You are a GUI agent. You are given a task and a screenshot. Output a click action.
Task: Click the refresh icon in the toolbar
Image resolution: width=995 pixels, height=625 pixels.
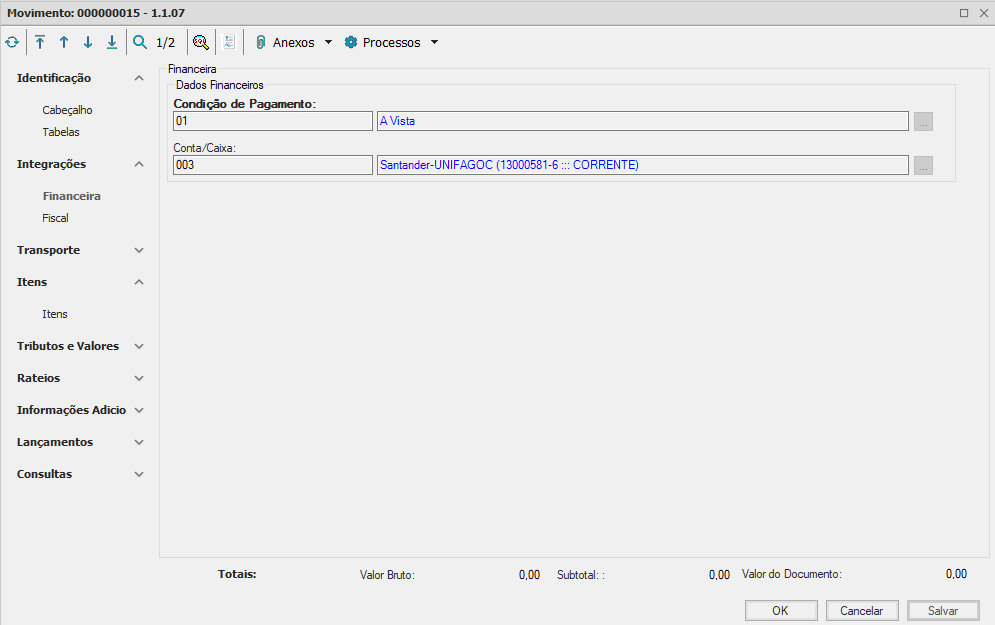pos(12,43)
